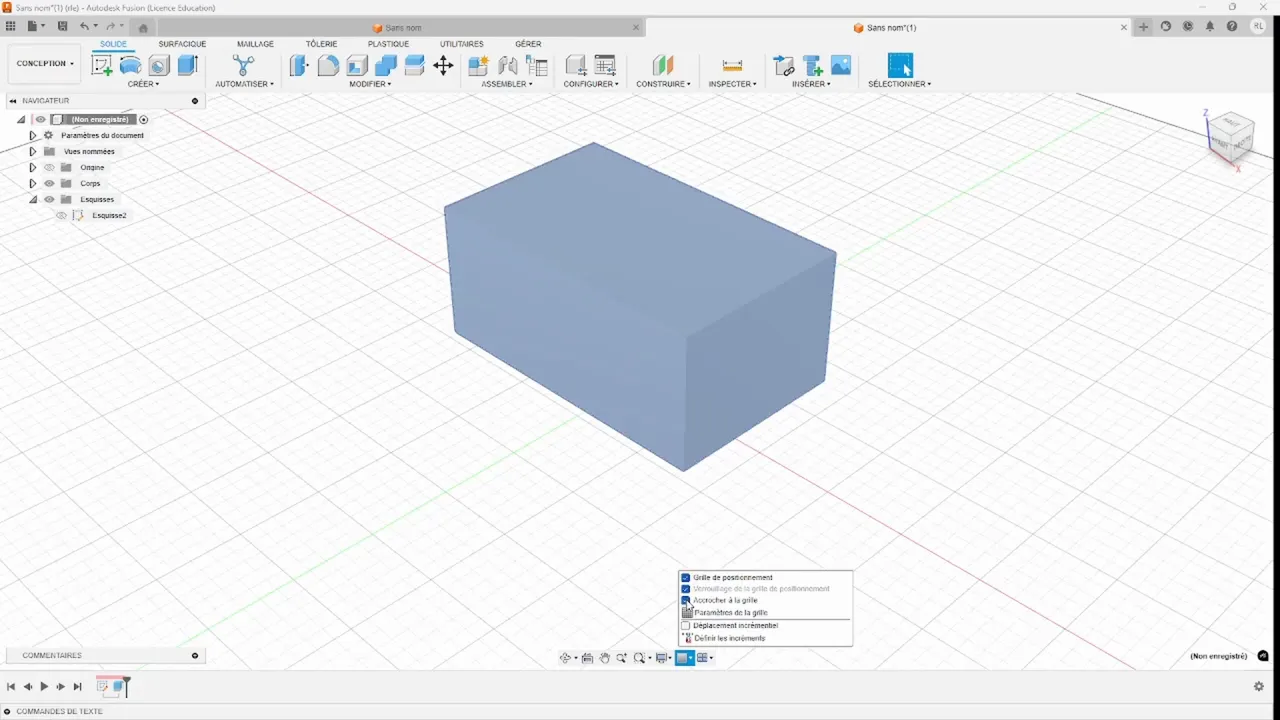Expand Paramètres du document in the navigator
The height and width of the screenshot is (720, 1280).
[32, 135]
